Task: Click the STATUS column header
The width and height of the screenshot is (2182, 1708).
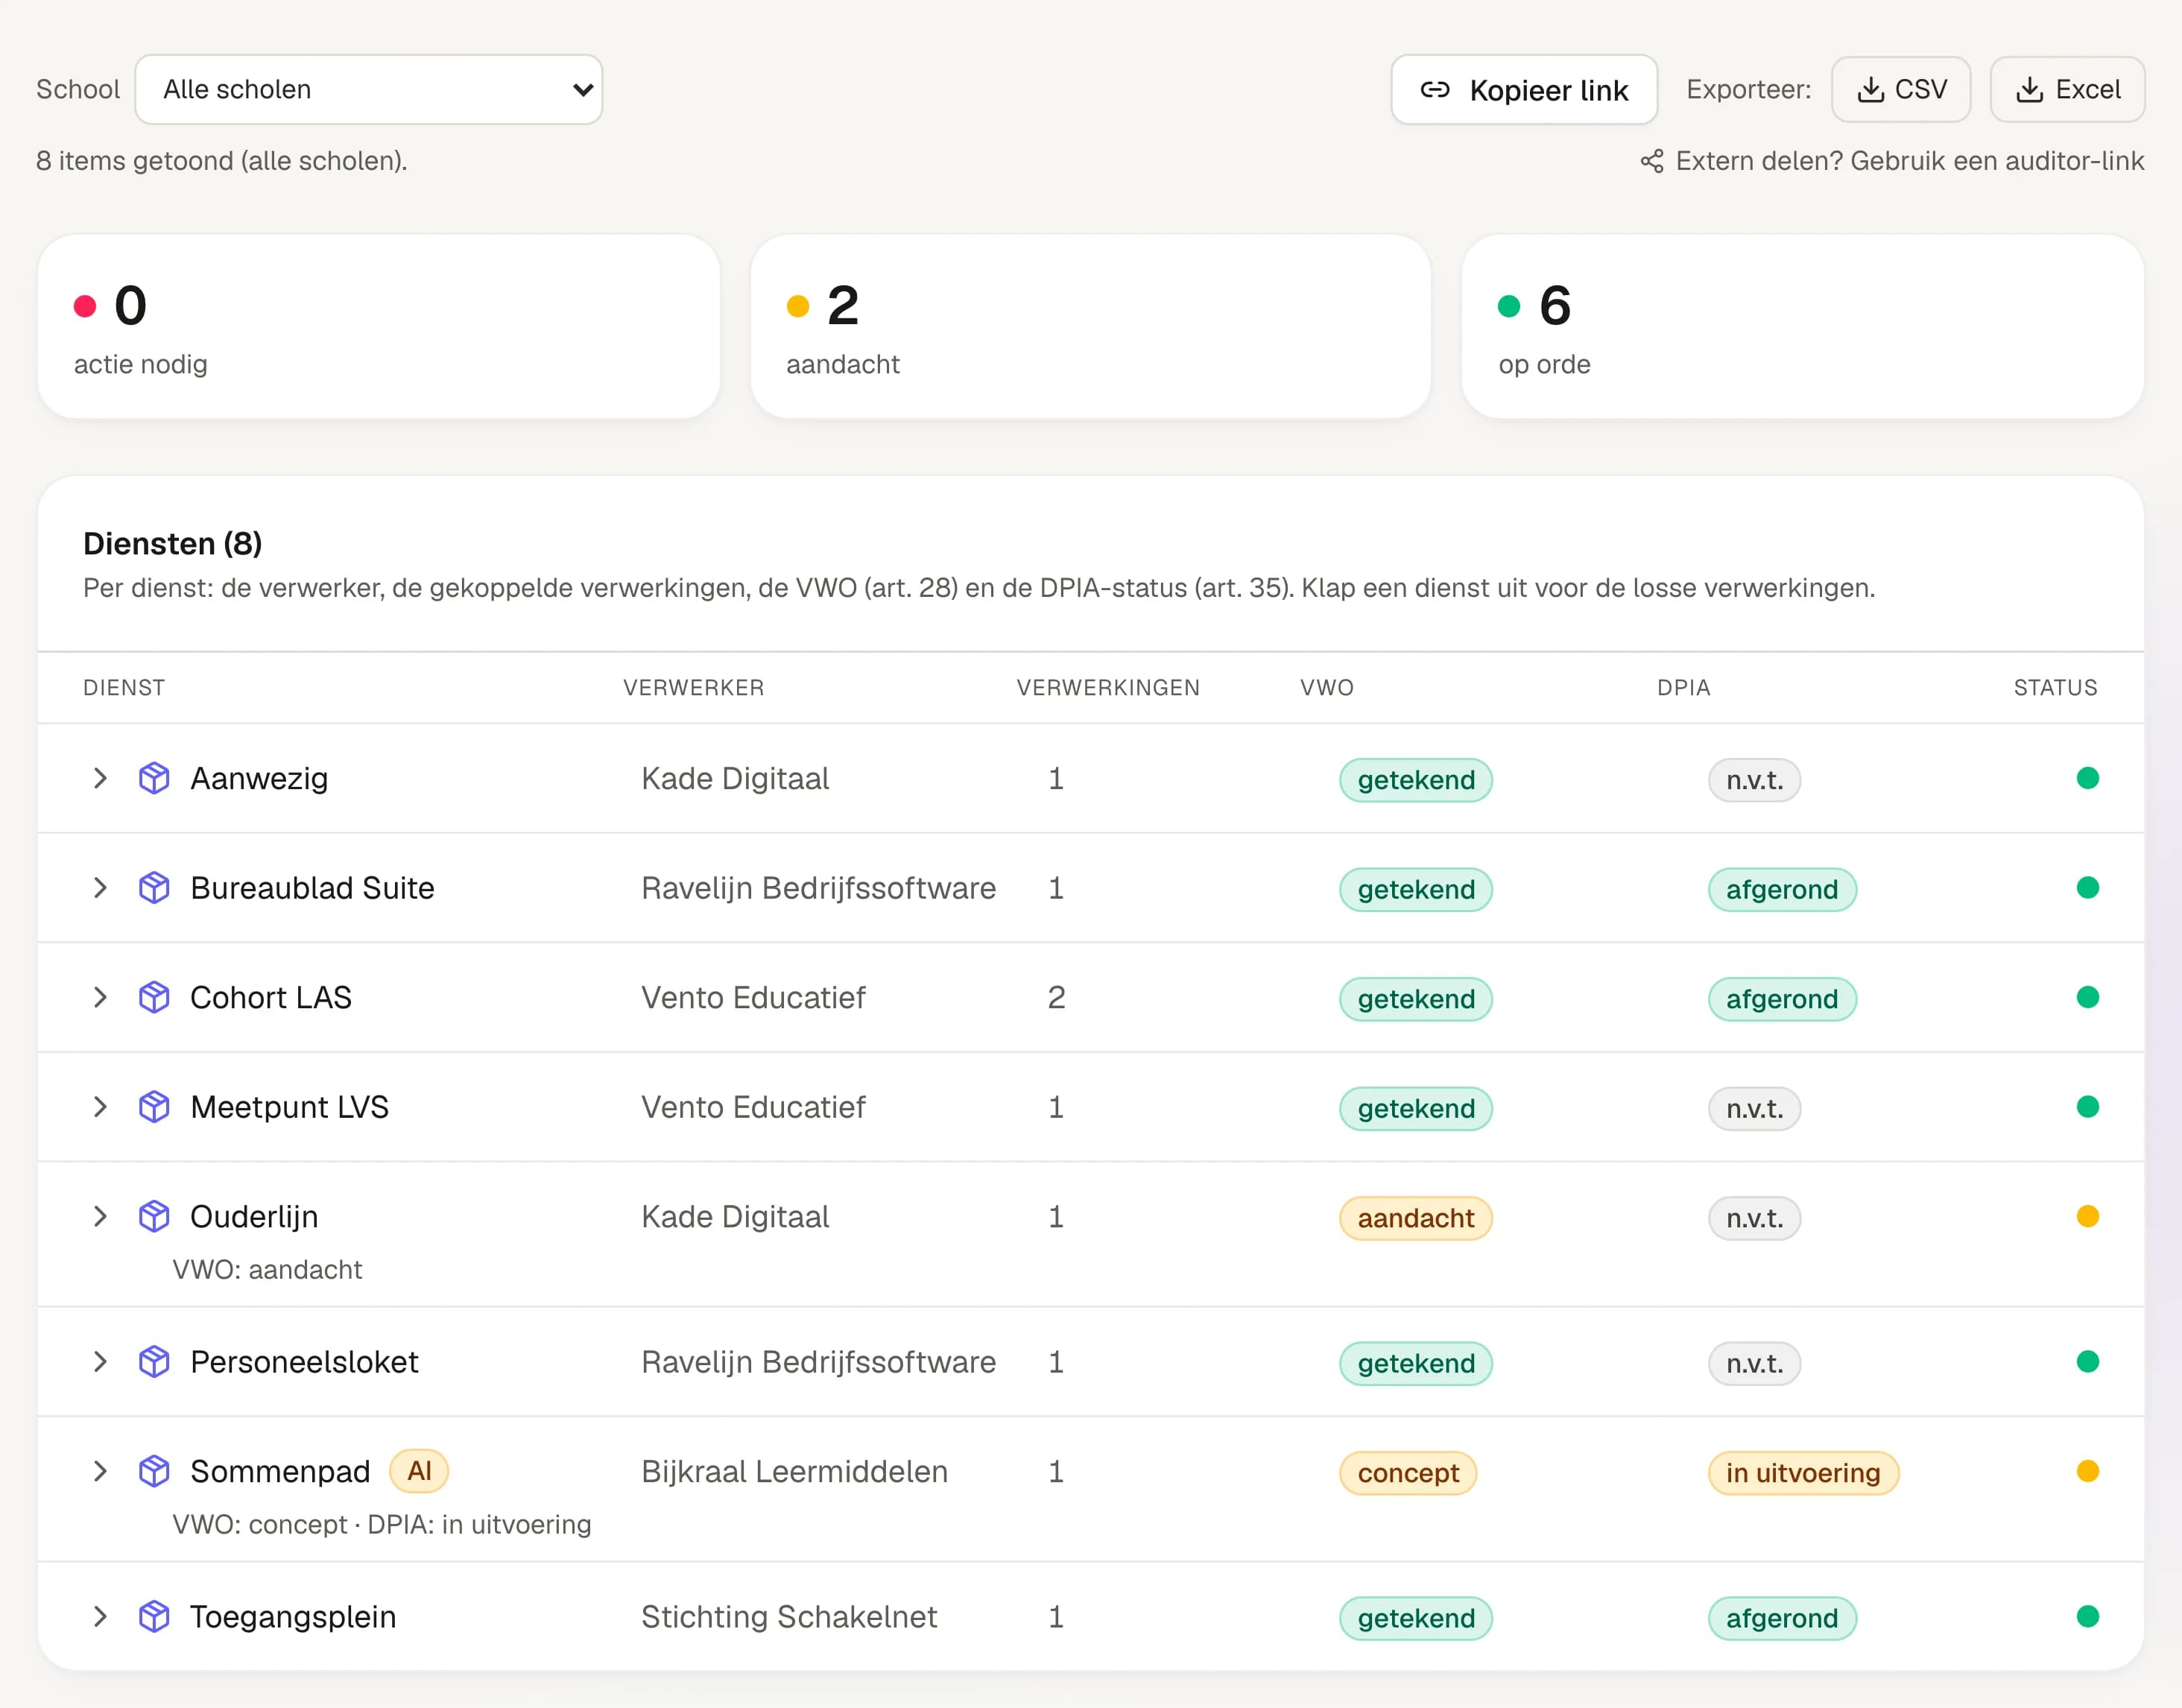Action: pyautogui.click(x=2055, y=688)
